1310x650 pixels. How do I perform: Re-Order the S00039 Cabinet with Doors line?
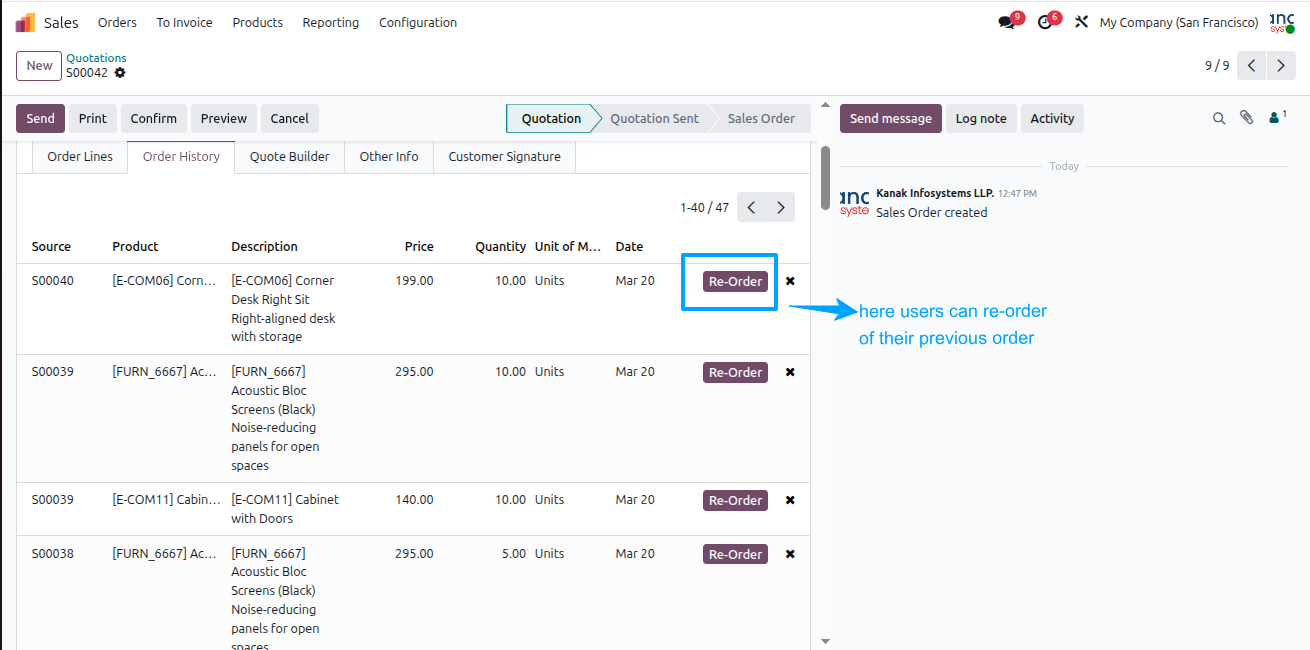[735, 501]
